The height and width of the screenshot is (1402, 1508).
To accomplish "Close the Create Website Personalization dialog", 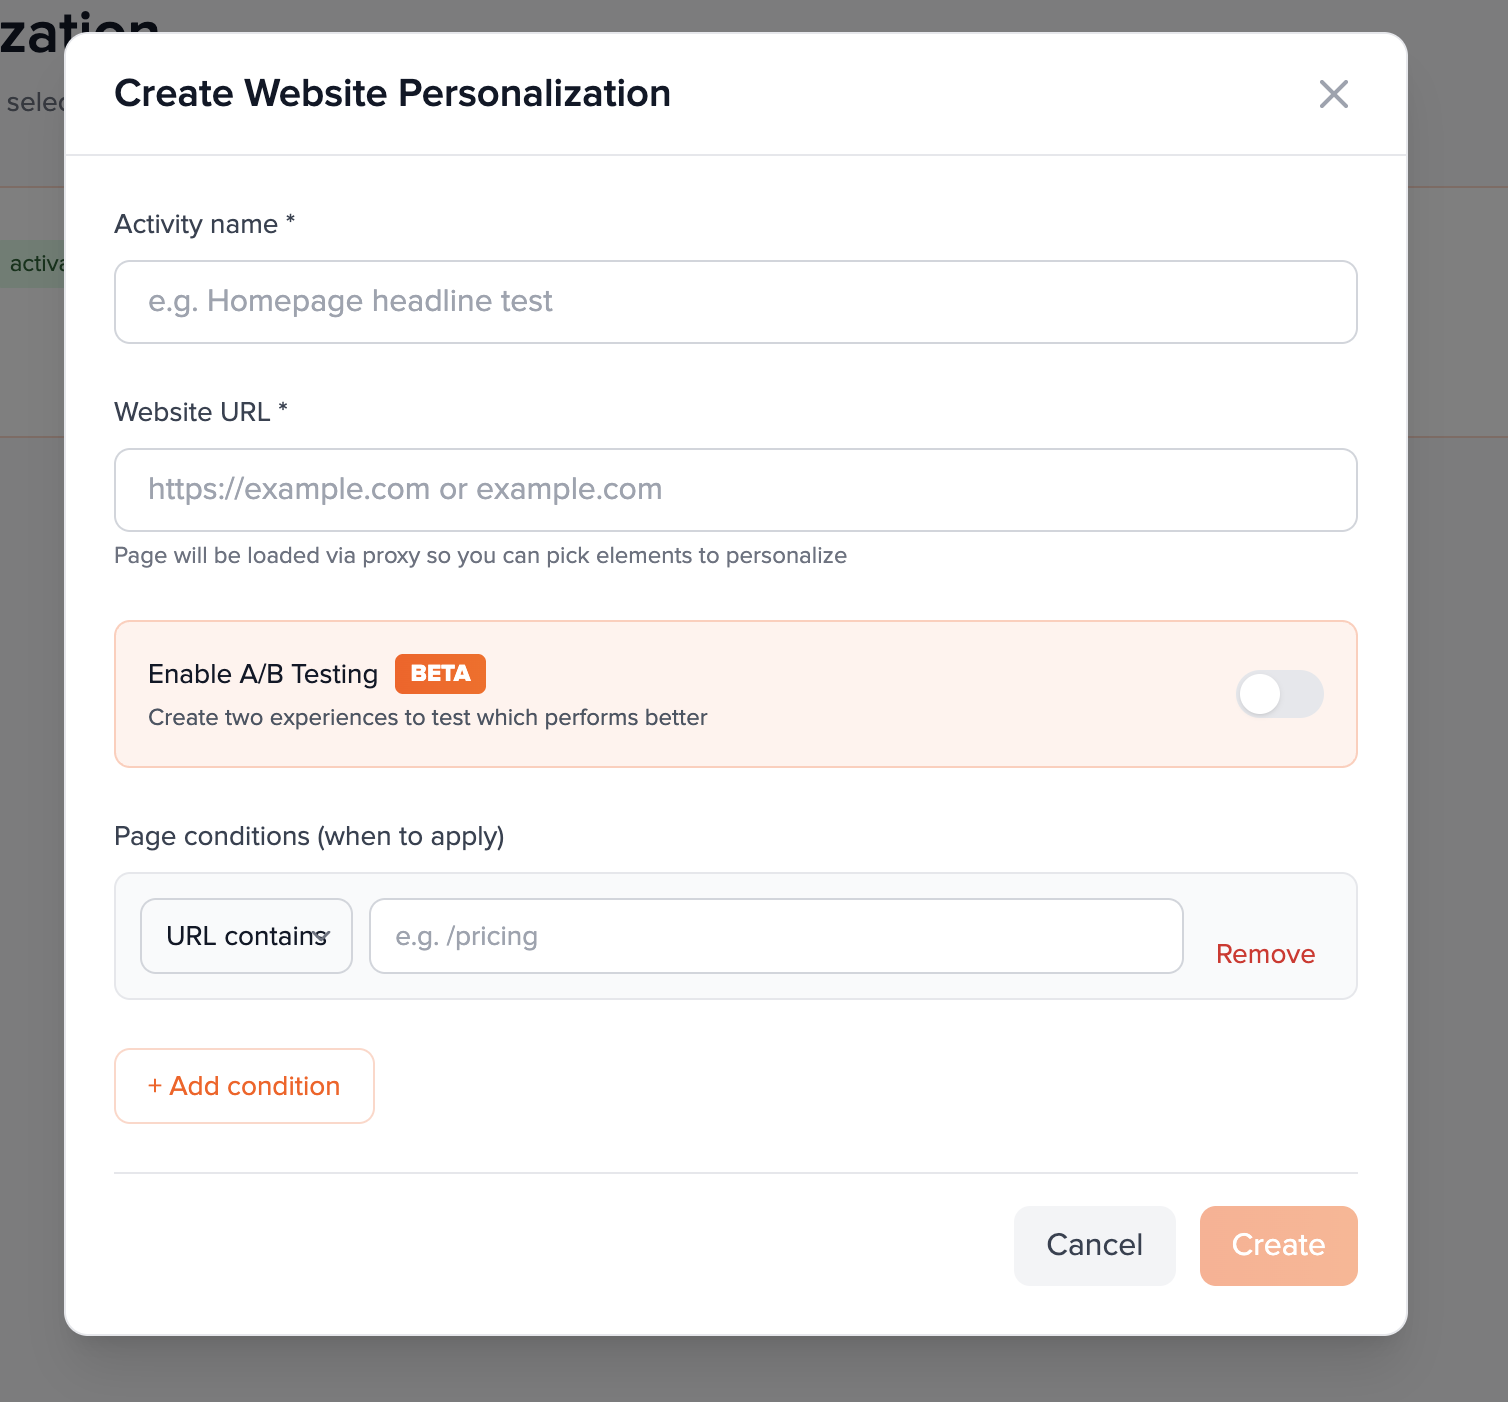I will pos(1333,94).
